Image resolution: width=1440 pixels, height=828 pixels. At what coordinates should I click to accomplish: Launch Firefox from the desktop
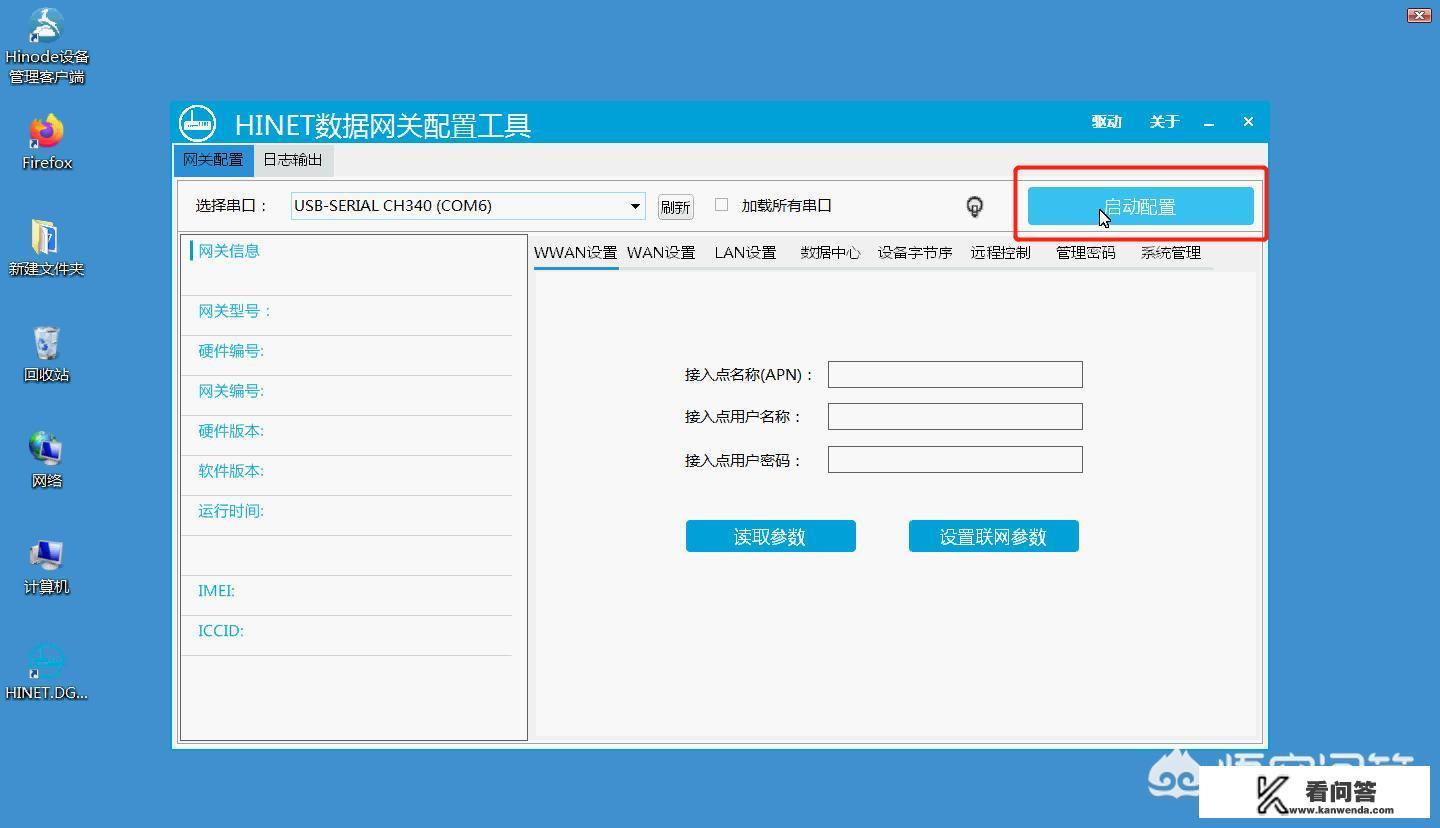[47, 132]
